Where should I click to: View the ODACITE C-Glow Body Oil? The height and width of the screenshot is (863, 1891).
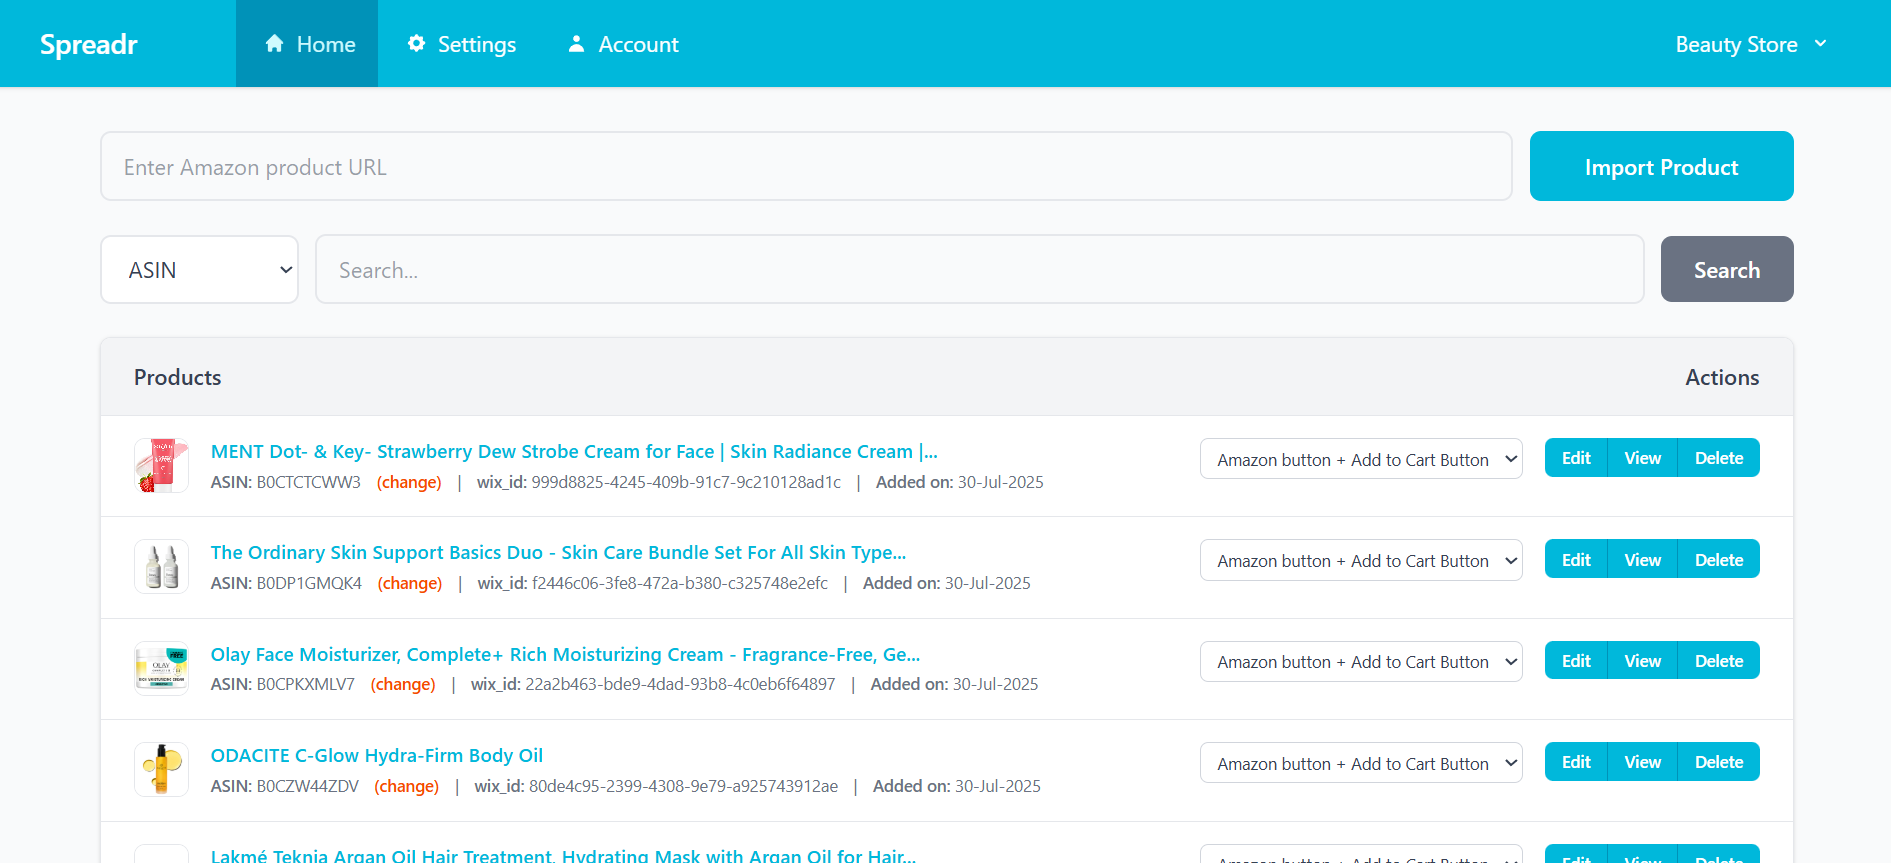pos(1642,762)
